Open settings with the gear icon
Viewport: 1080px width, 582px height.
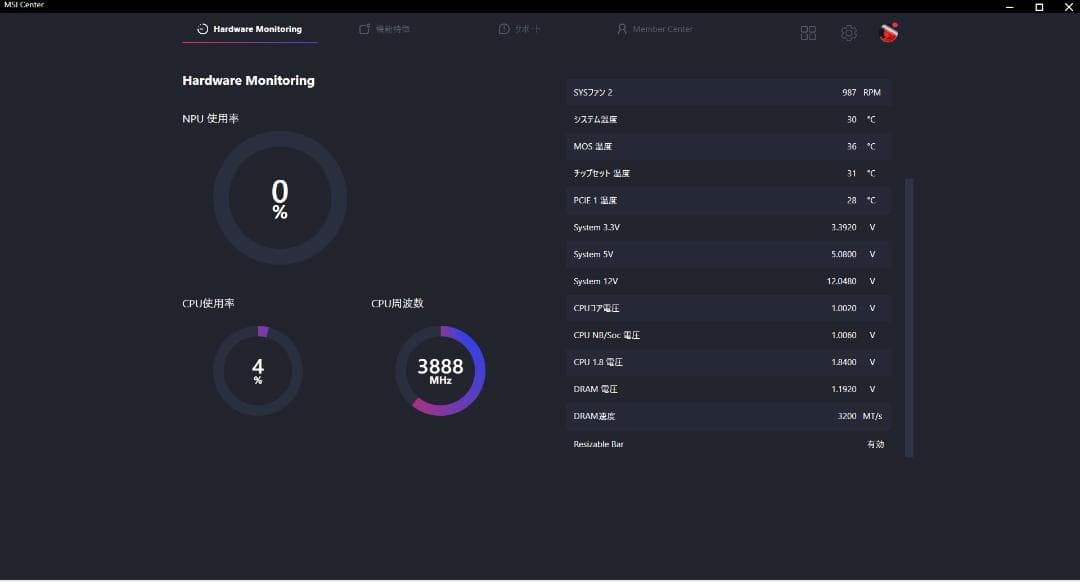click(x=848, y=33)
